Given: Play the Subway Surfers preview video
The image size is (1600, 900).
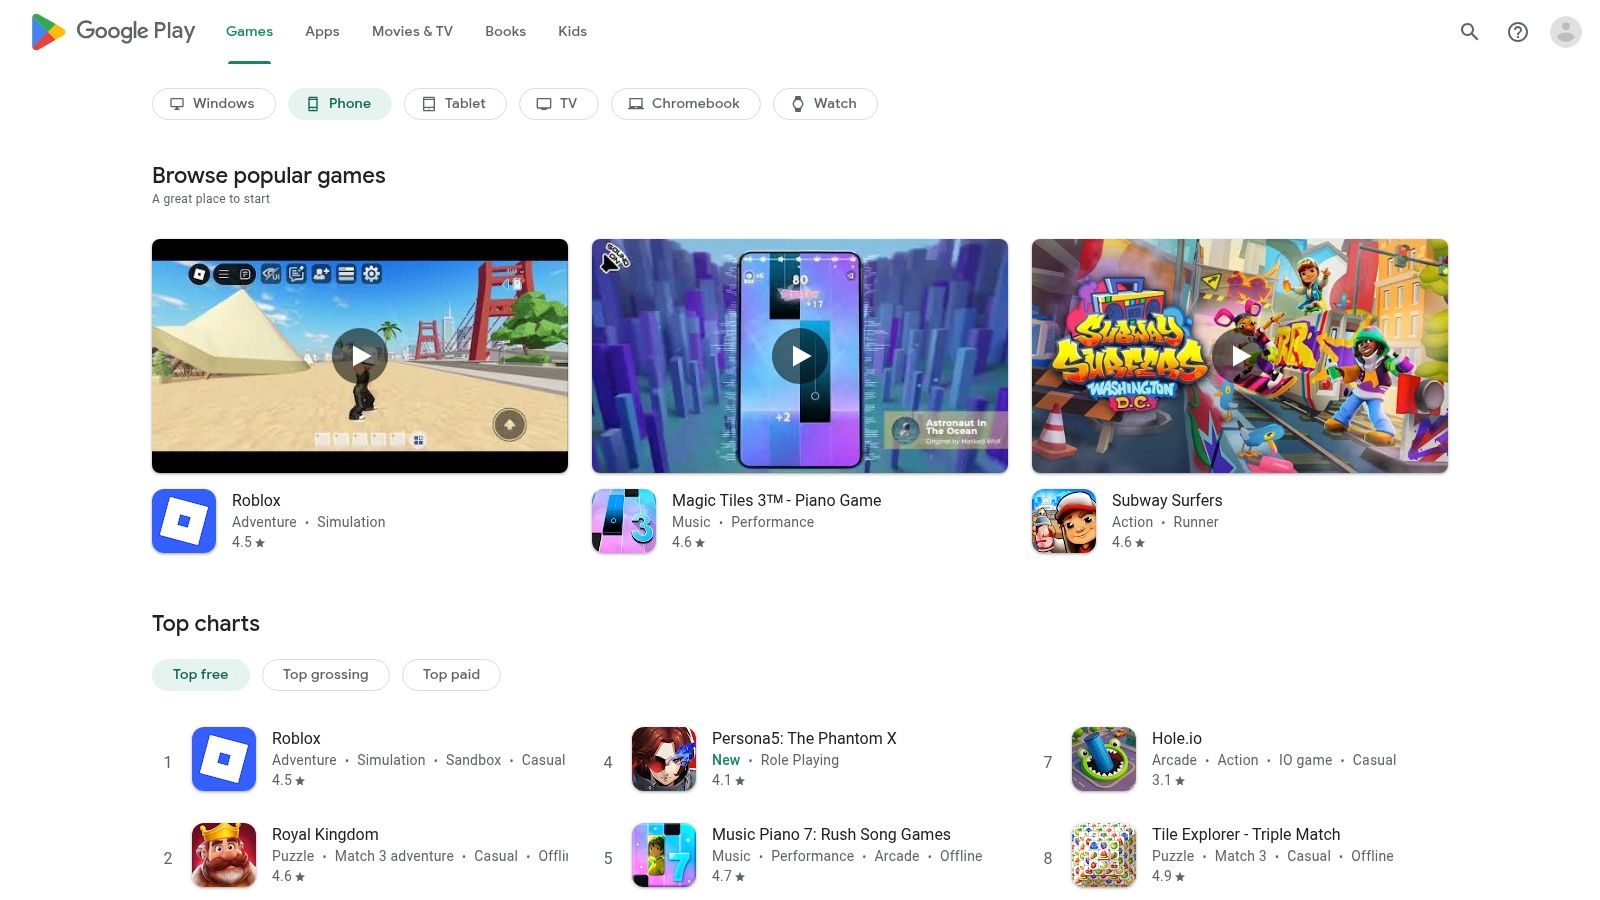Looking at the screenshot, I should pos(1240,356).
